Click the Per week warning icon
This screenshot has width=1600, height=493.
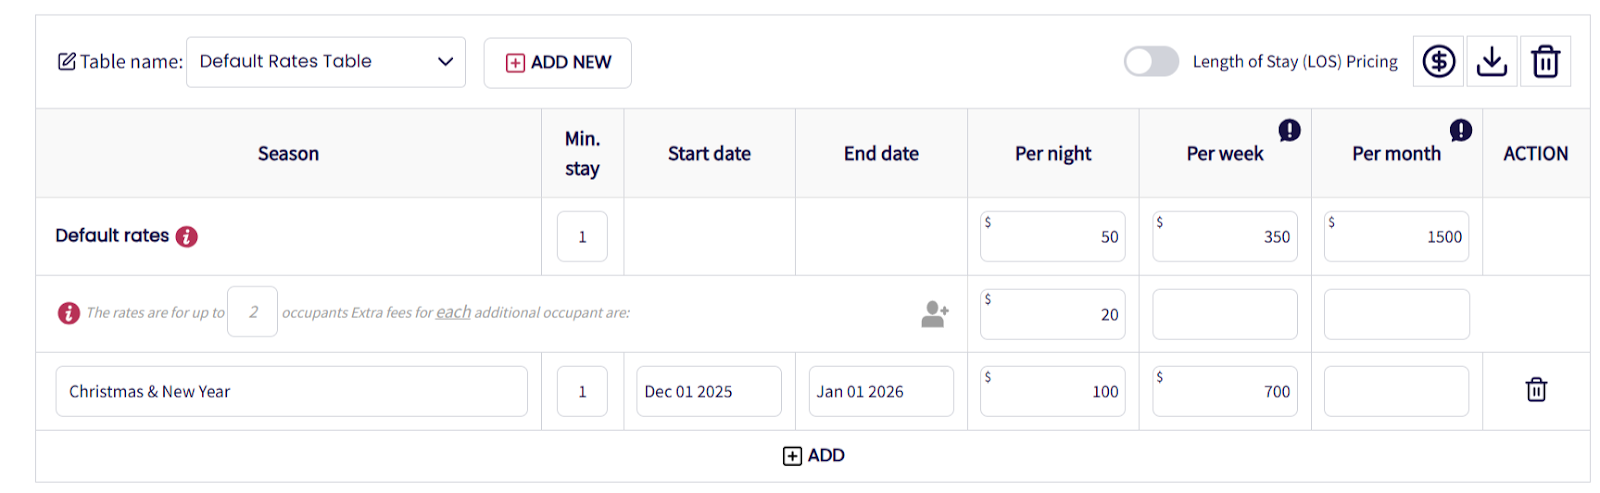[x=1289, y=130]
